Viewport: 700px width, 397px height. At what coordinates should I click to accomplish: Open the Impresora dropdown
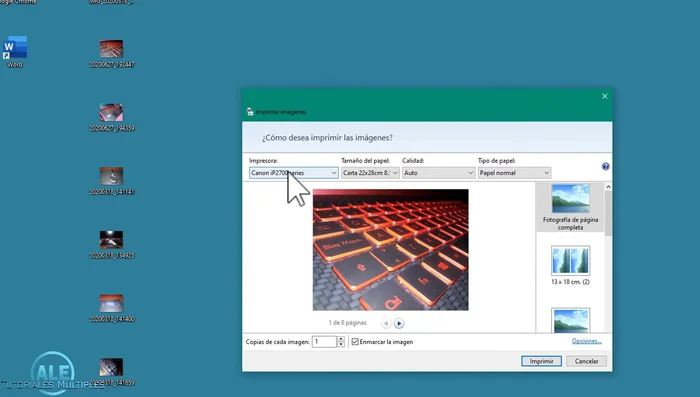pyautogui.click(x=294, y=173)
